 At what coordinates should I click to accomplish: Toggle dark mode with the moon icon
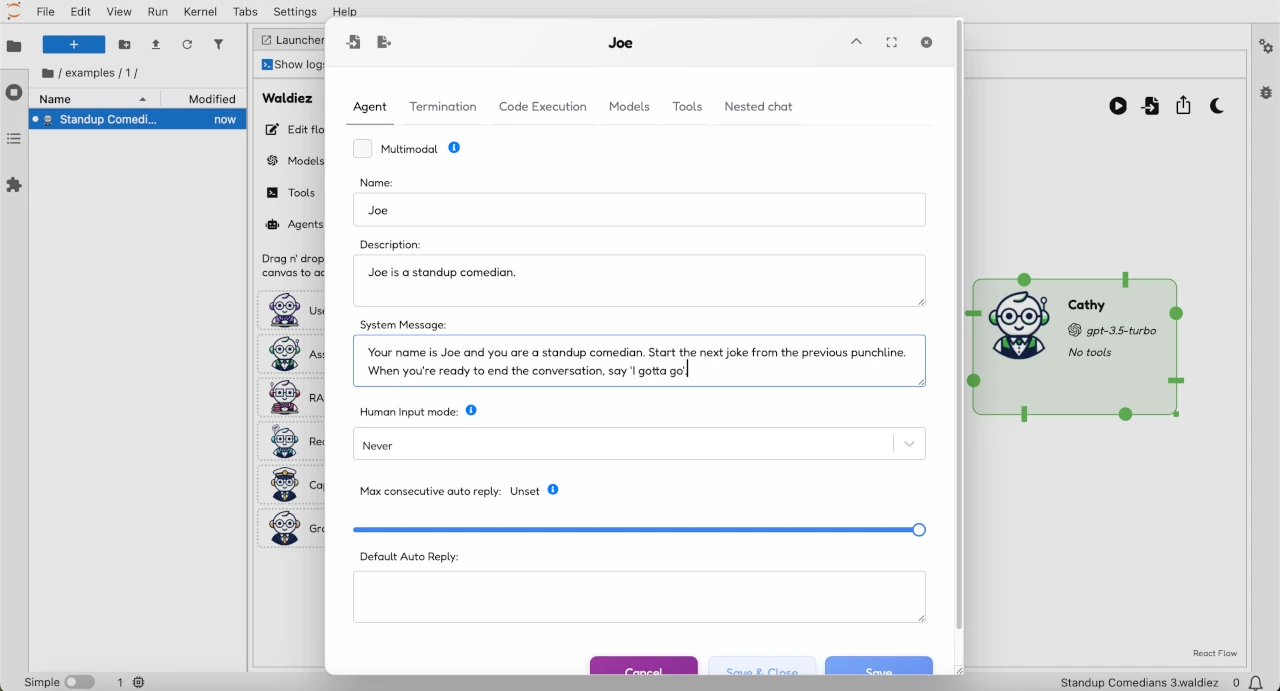tap(1217, 106)
